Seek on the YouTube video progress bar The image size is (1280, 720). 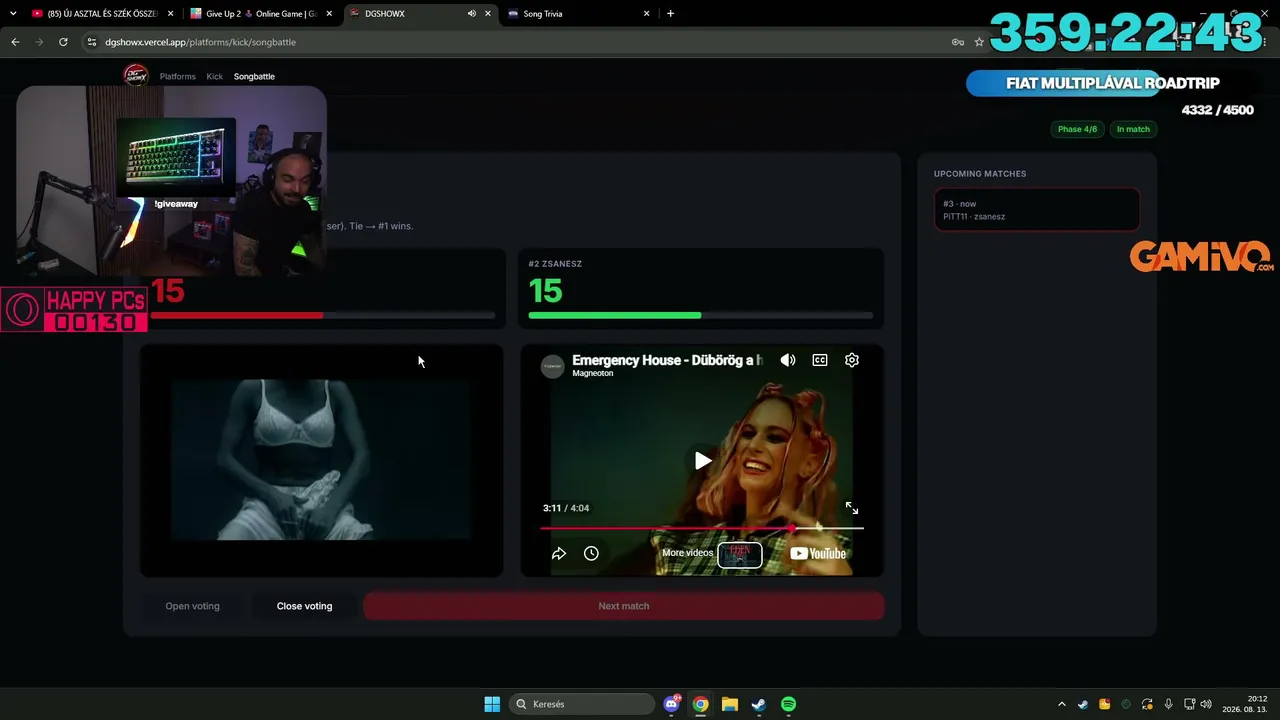[x=702, y=527]
